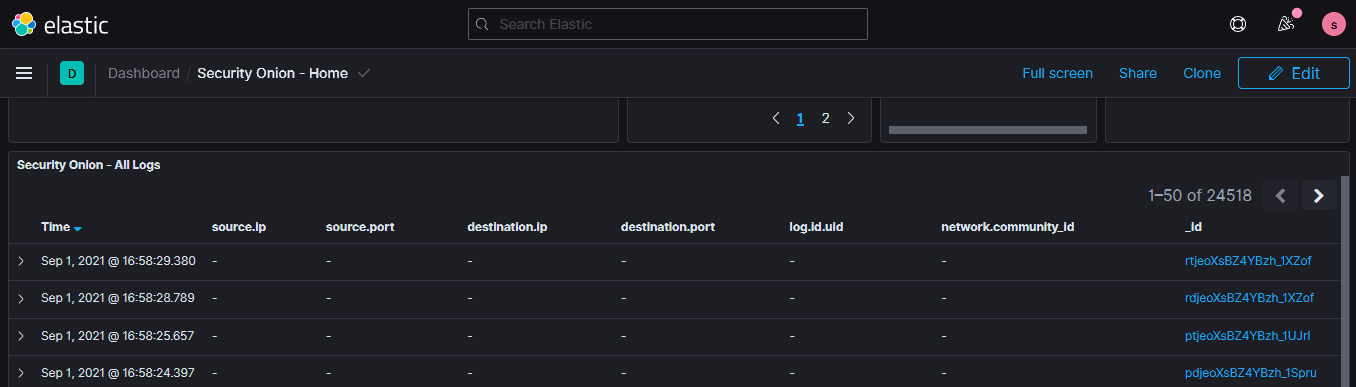This screenshot has width=1356, height=387.
Task: Open document rdjeoXsBZ4YBzh_1XZof
Action: [x=1248, y=298]
